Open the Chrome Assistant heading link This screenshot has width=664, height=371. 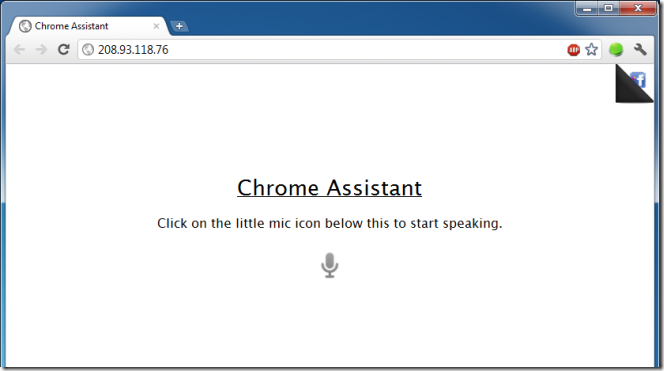coord(329,188)
